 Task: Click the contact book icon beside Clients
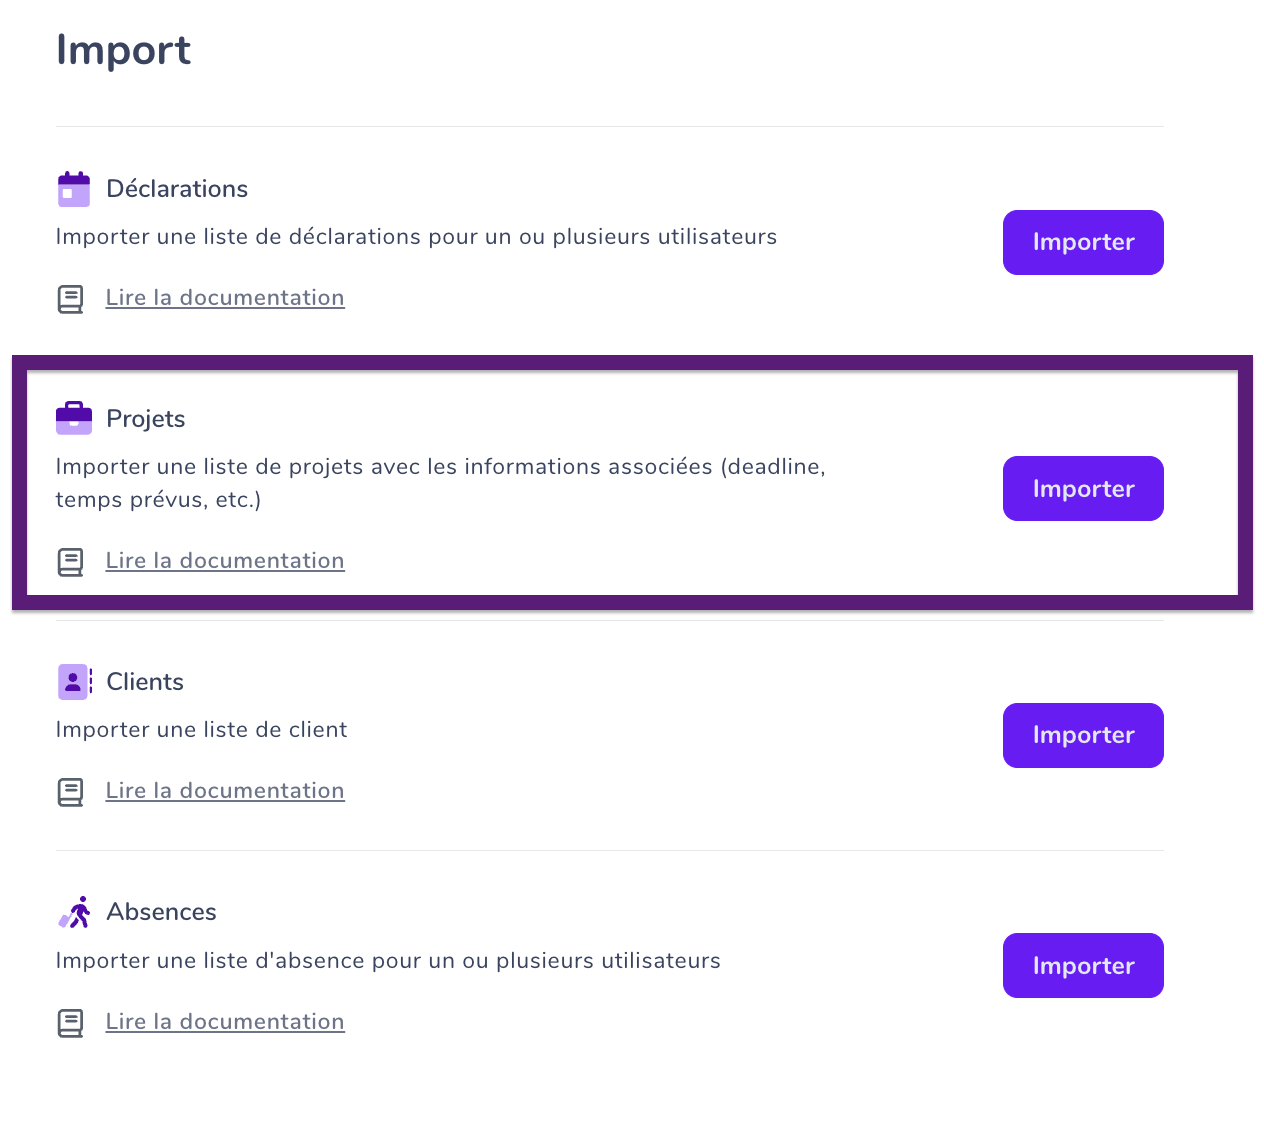click(x=74, y=682)
